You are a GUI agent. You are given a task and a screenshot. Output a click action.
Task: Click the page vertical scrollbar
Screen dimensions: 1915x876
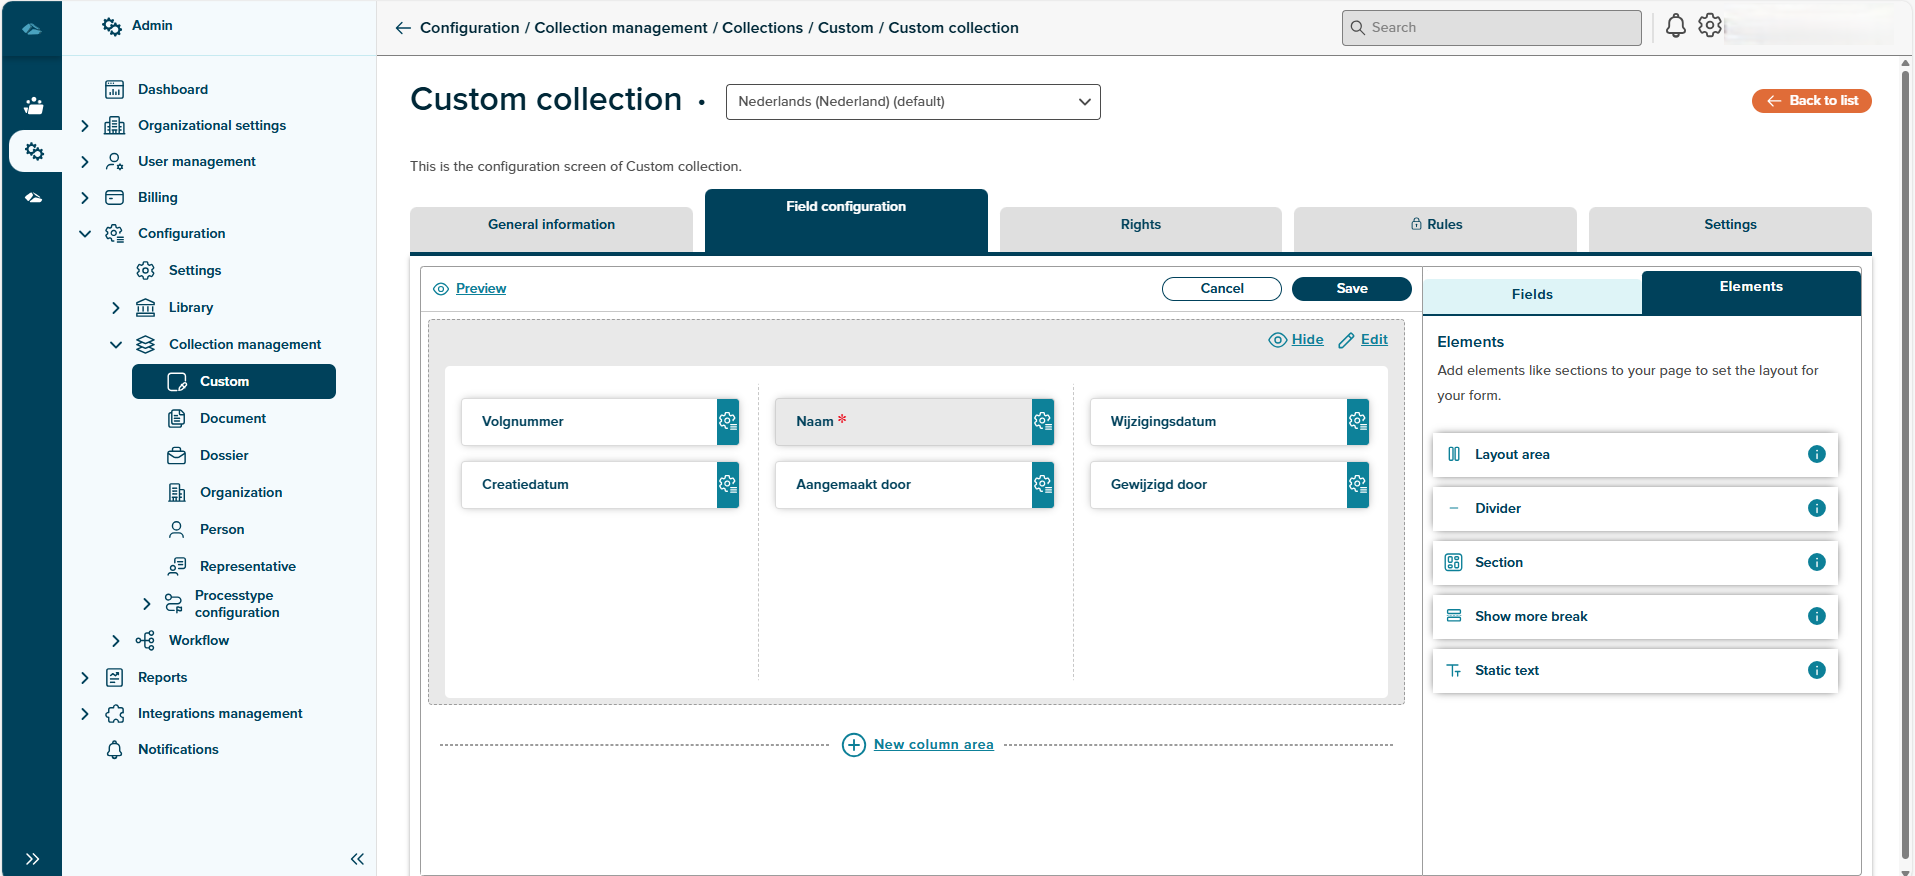1904,400
